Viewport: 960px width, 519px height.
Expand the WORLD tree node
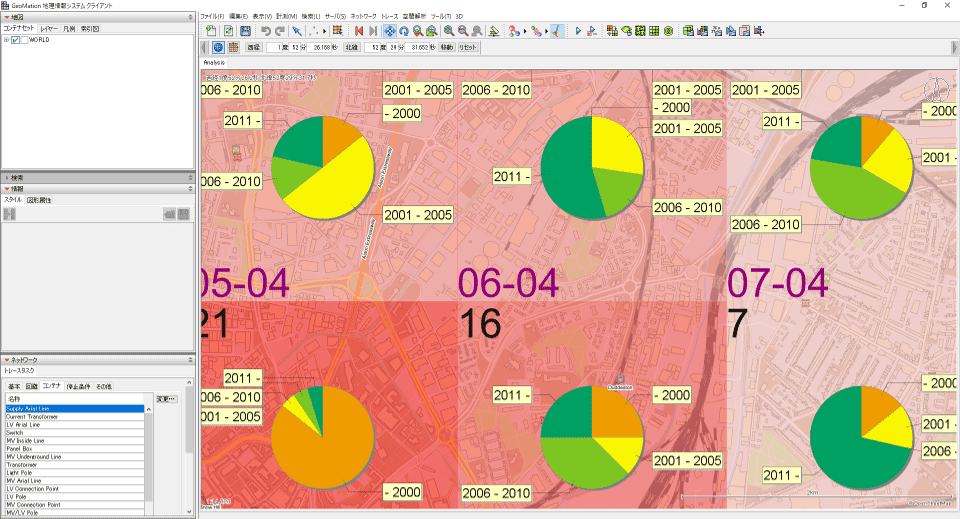6,40
